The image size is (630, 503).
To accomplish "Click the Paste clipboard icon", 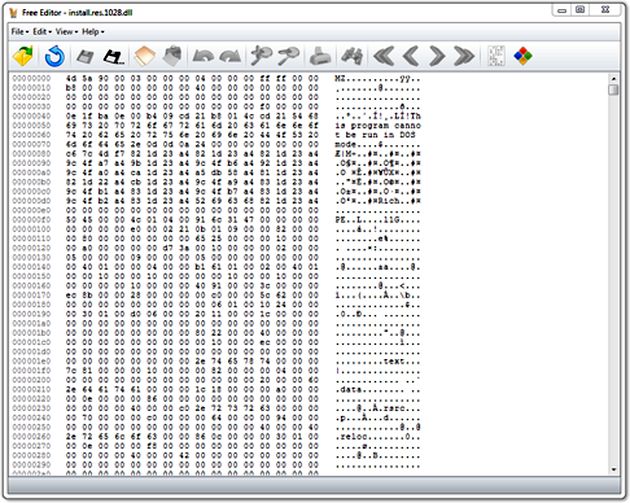I will [172, 56].
